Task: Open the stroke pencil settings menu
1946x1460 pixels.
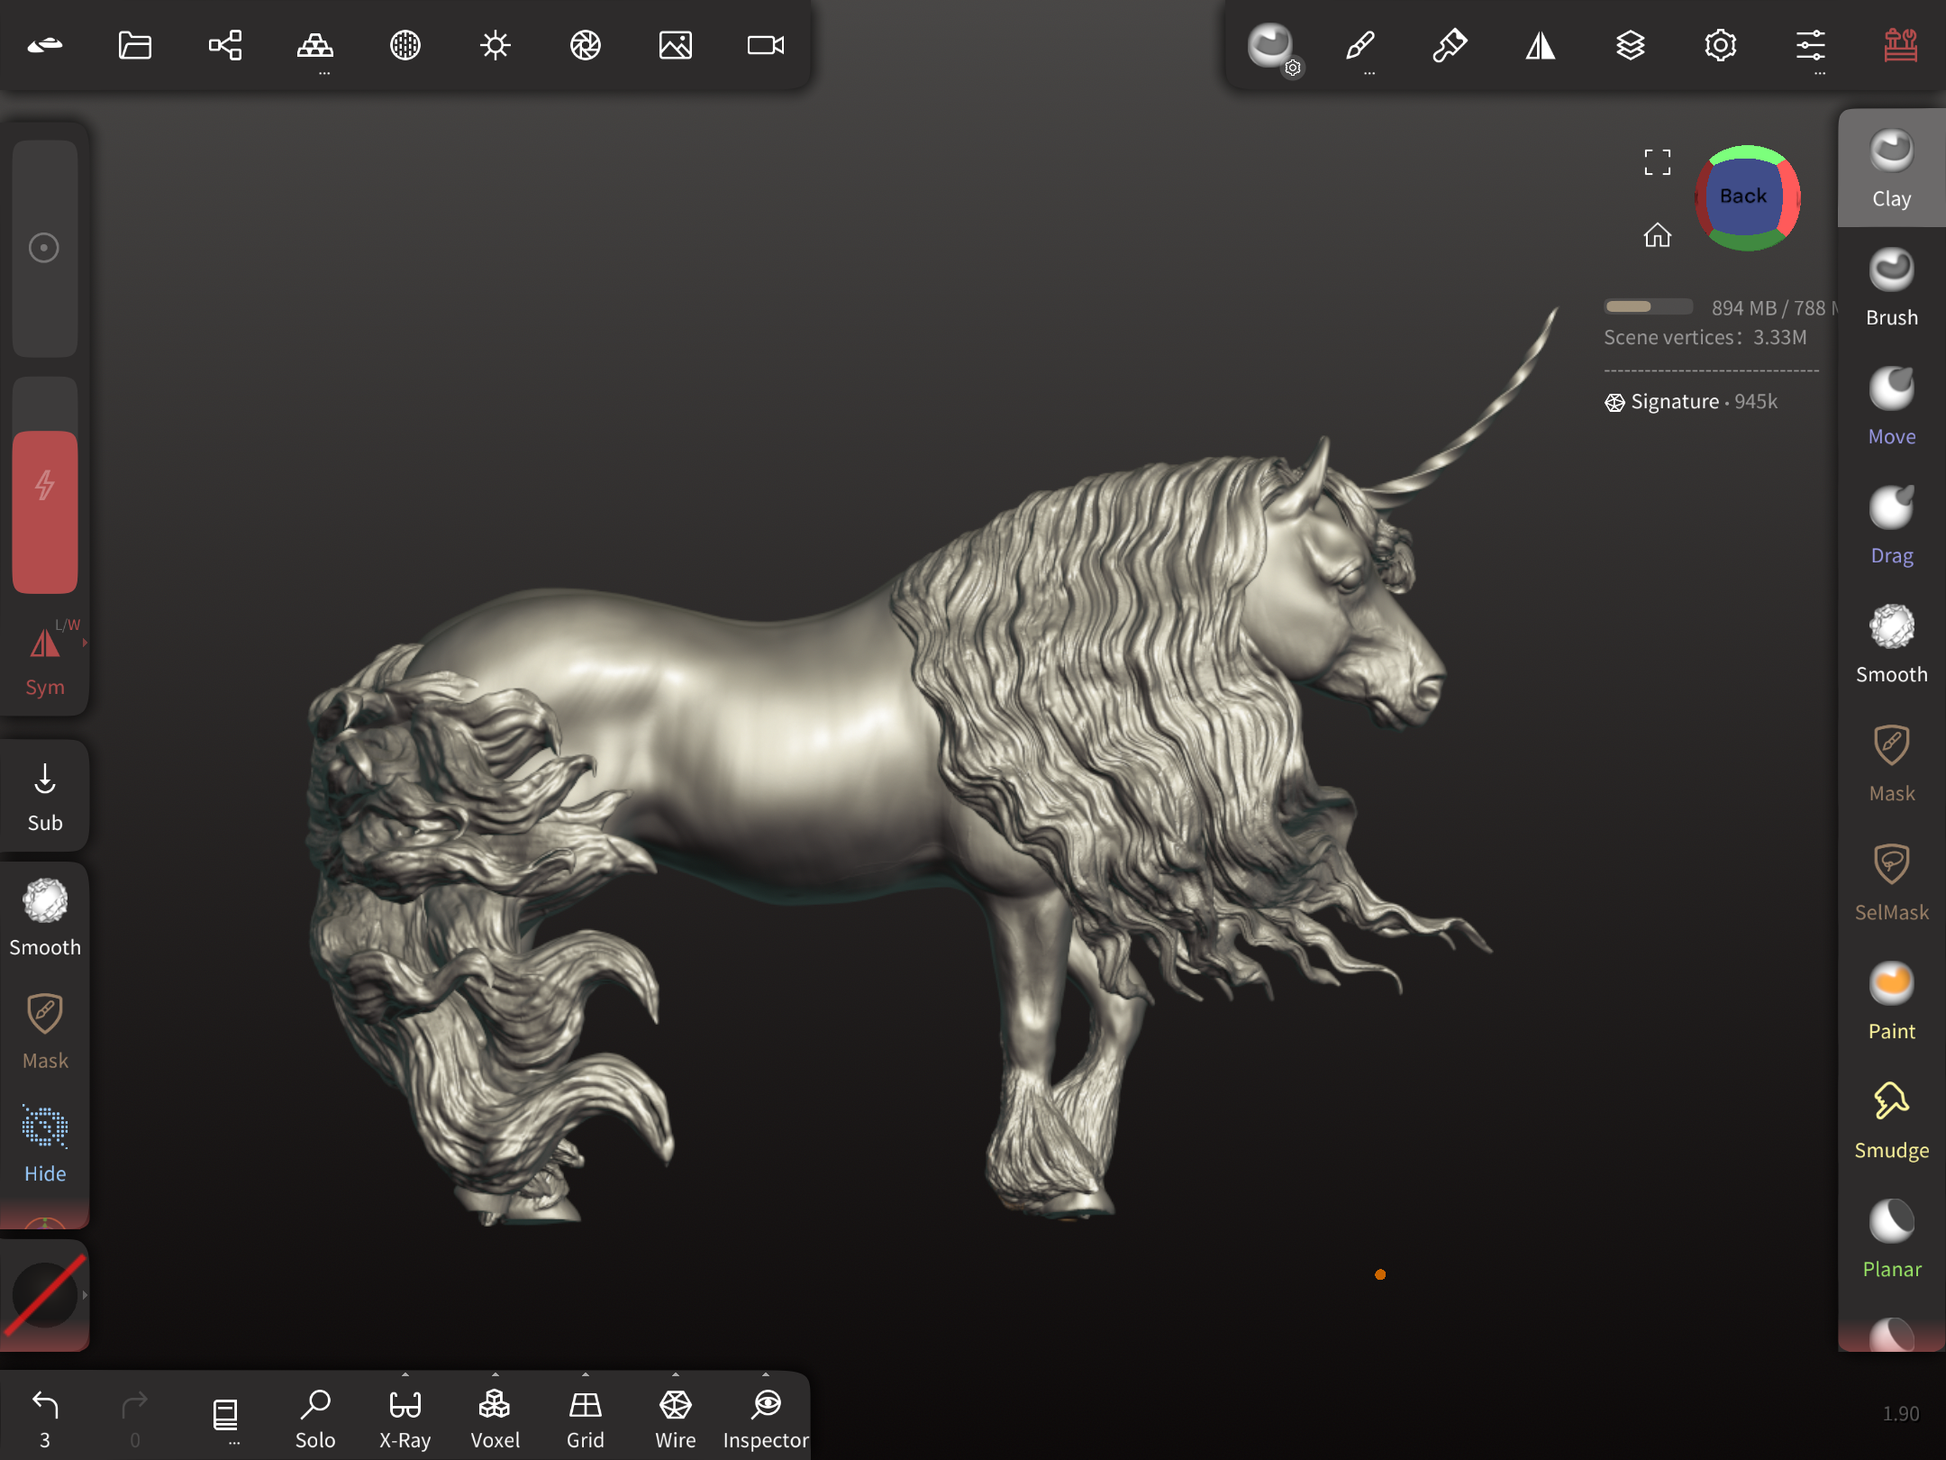Action: coord(1360,45)
